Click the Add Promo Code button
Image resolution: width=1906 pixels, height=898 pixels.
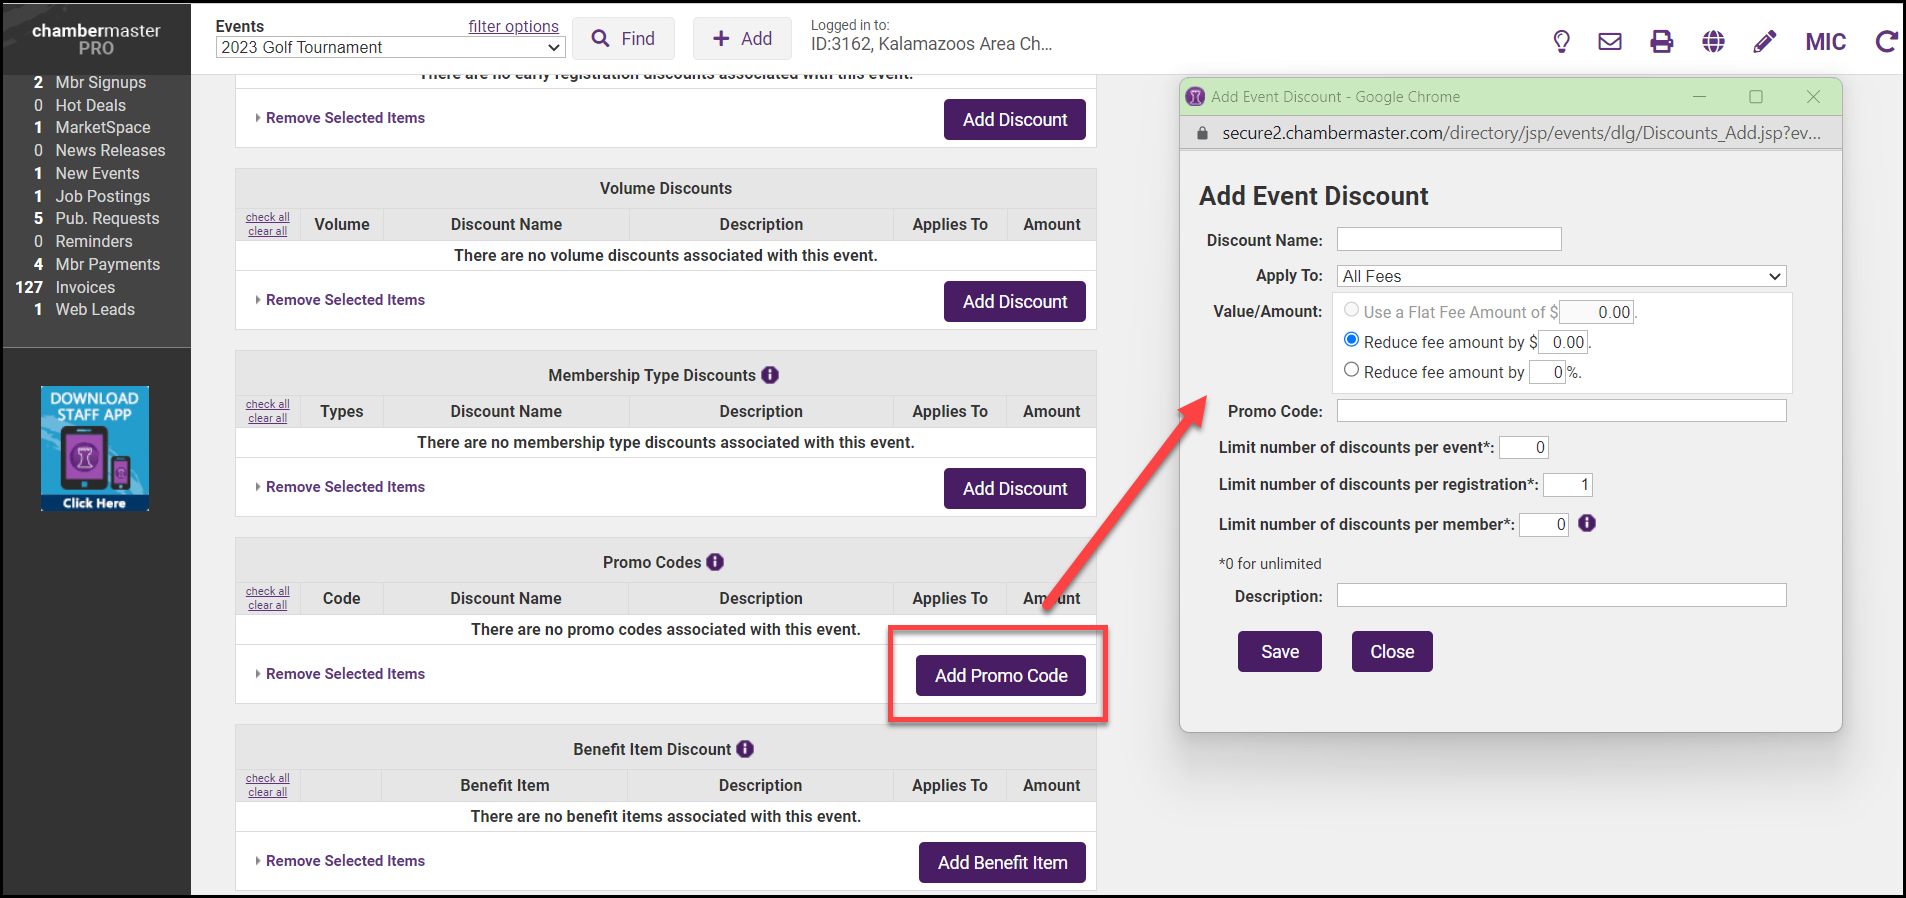(1000, 676)
